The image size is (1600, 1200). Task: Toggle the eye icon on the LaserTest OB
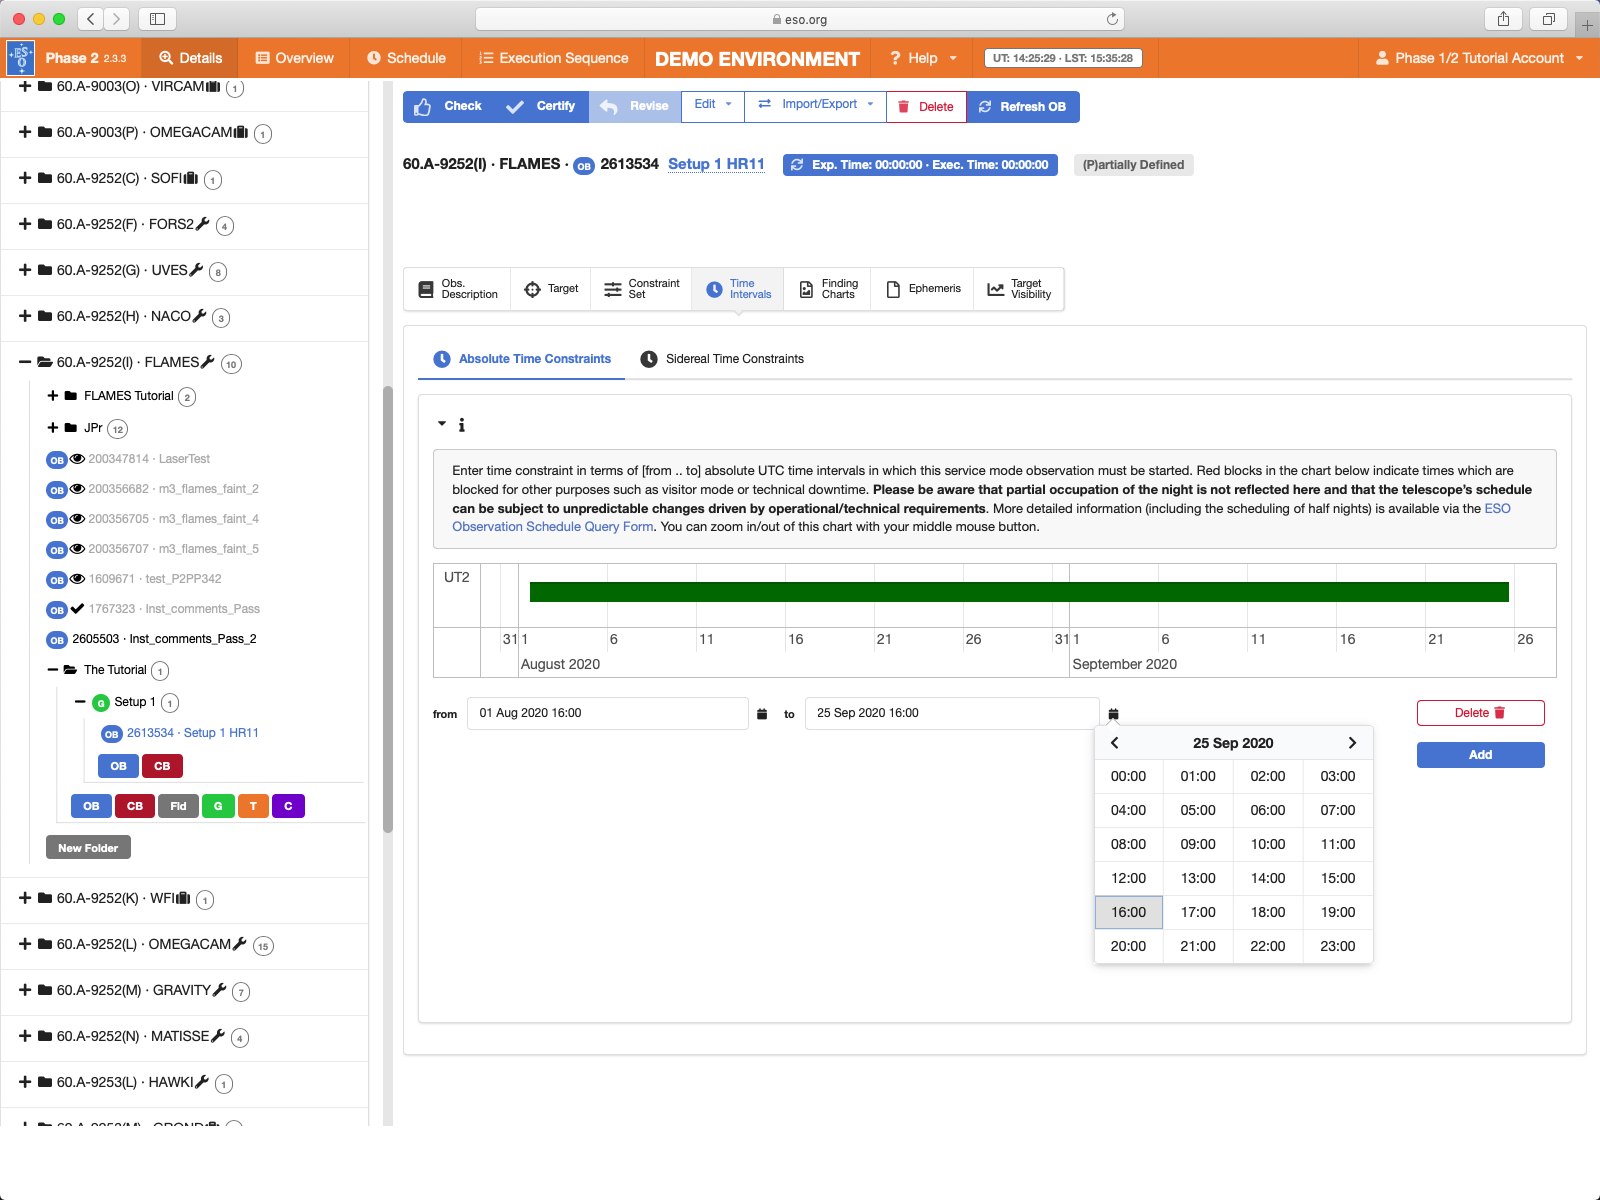[77, 459]
